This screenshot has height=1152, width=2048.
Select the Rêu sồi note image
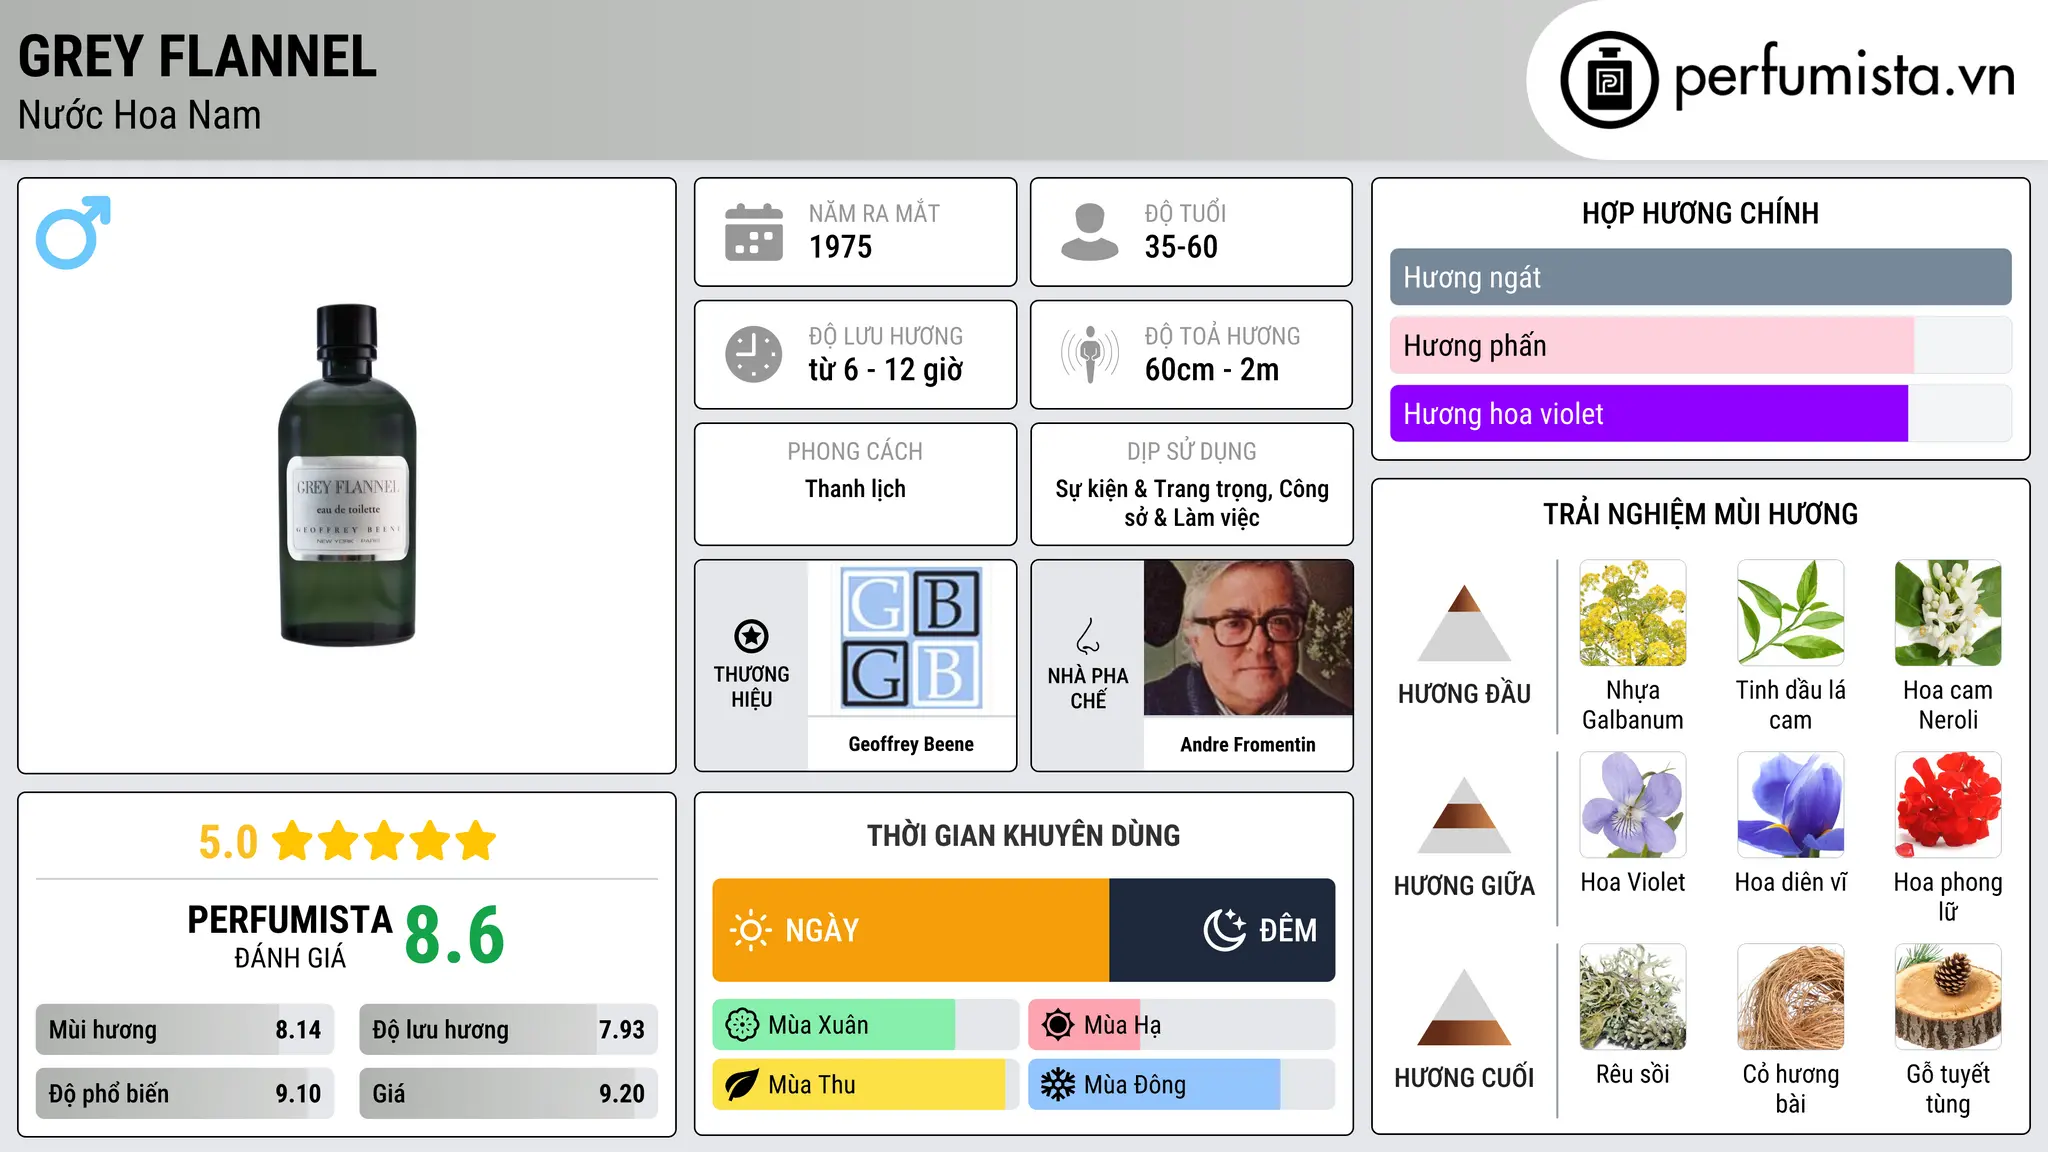click(x=1633, y=997)
